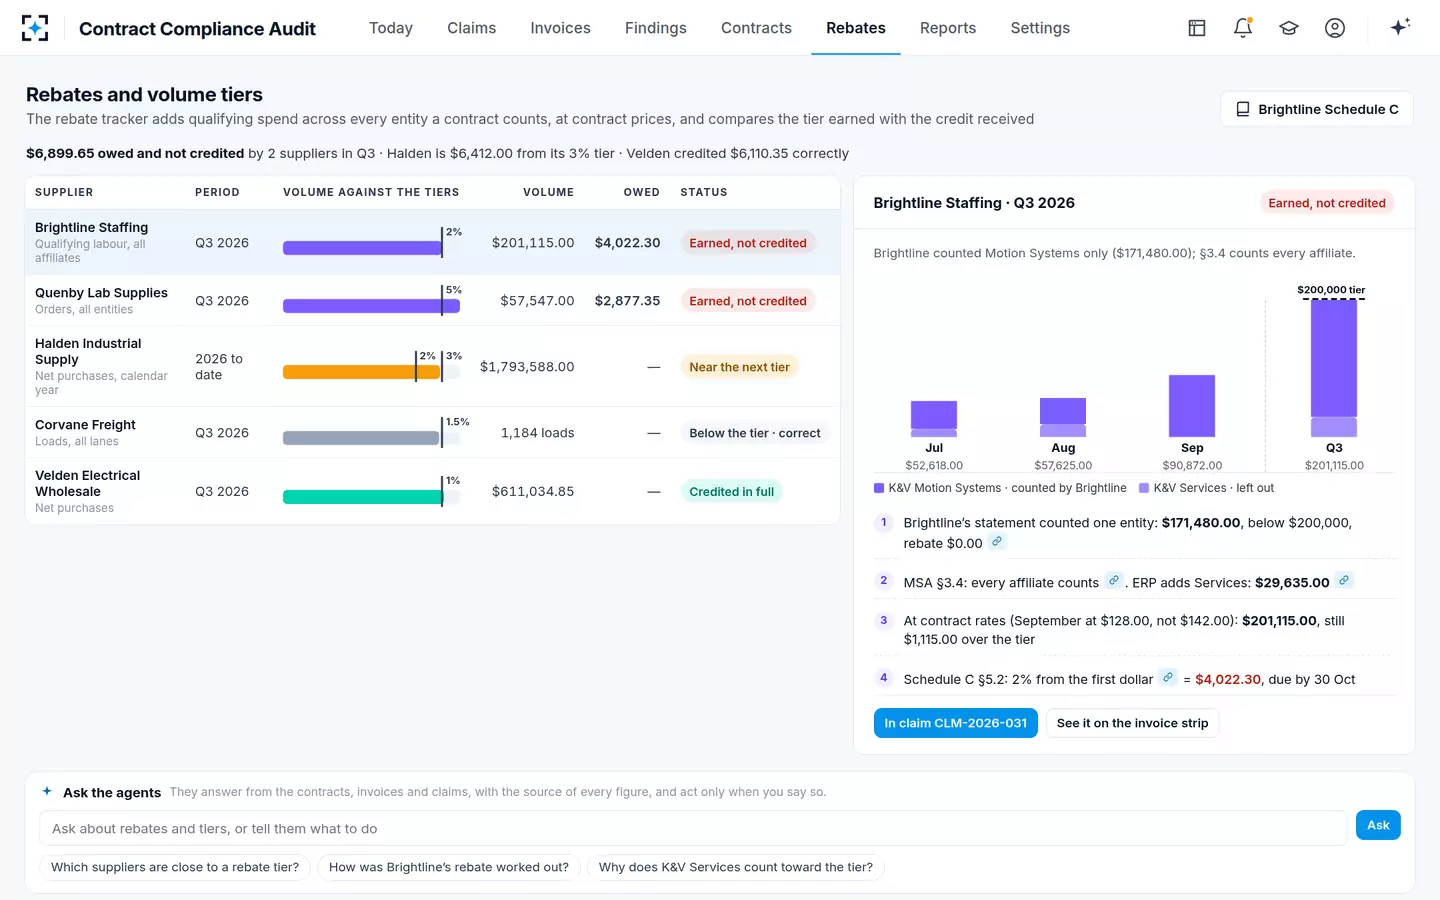Open the Claims tab
1440x900 pixels.
[472, 28]
